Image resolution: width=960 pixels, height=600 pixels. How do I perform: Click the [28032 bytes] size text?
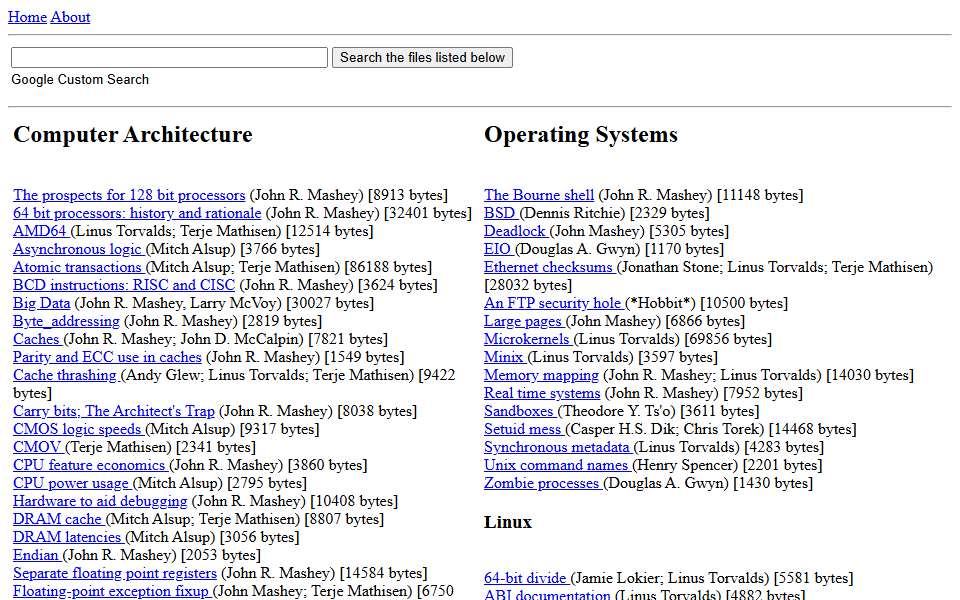pyautogui.click(x=528, y=285)
